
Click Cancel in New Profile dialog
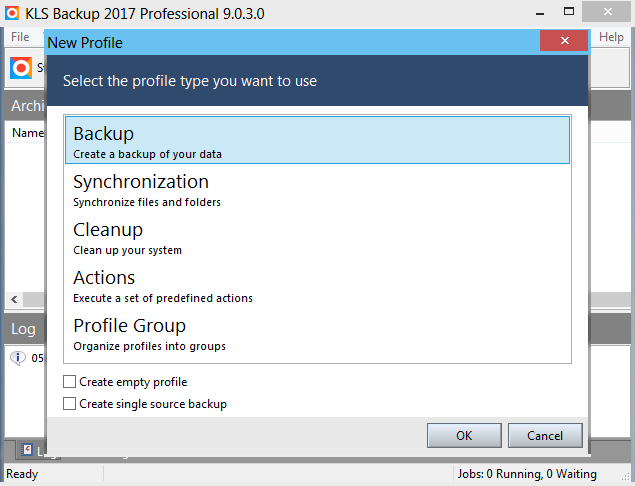point(545,435)
